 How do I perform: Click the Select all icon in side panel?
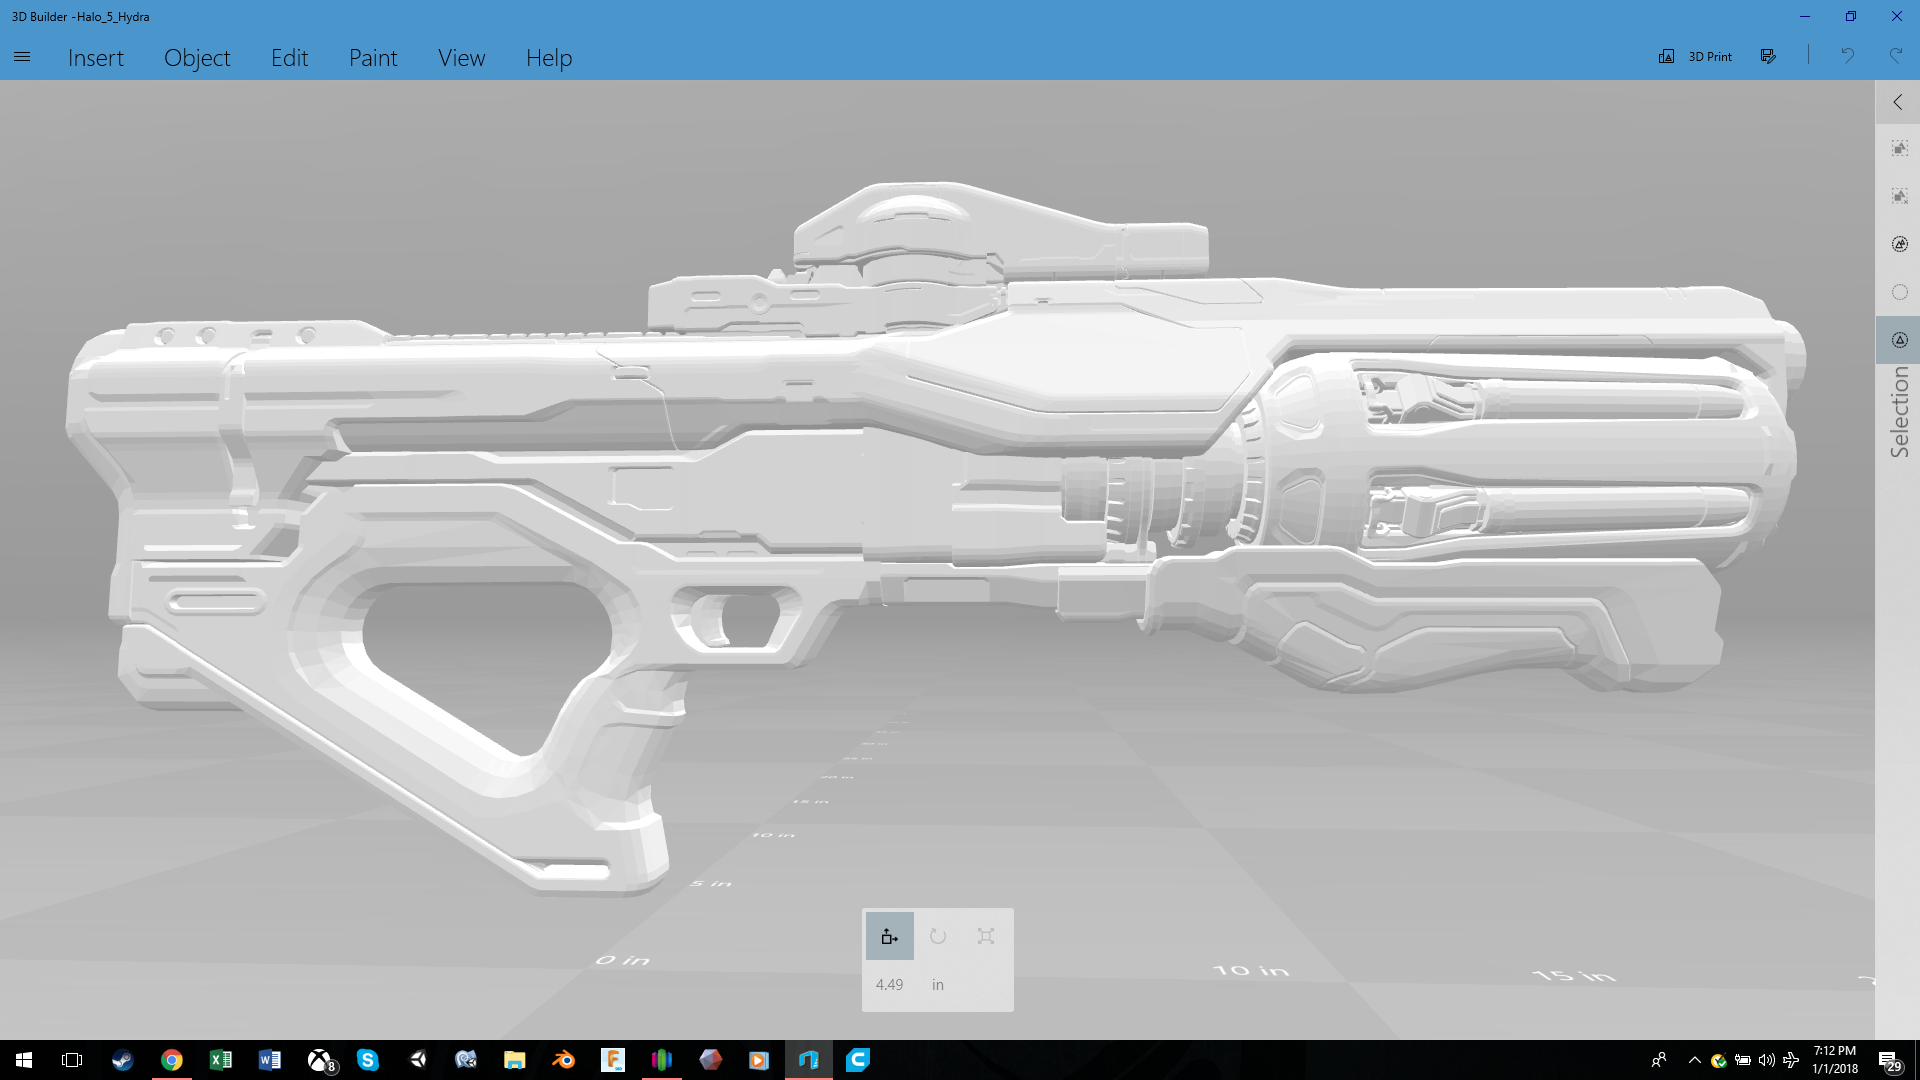tap(1899, 149)
